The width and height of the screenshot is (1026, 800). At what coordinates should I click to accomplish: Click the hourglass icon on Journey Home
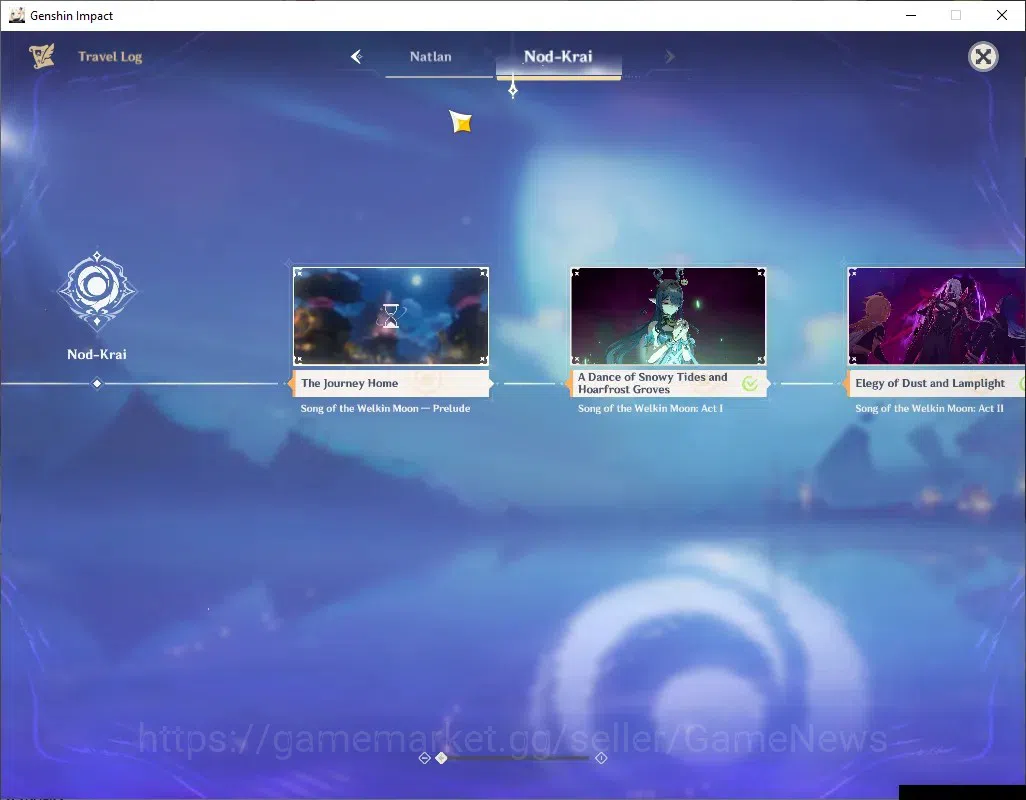click(x=391, y=316)
